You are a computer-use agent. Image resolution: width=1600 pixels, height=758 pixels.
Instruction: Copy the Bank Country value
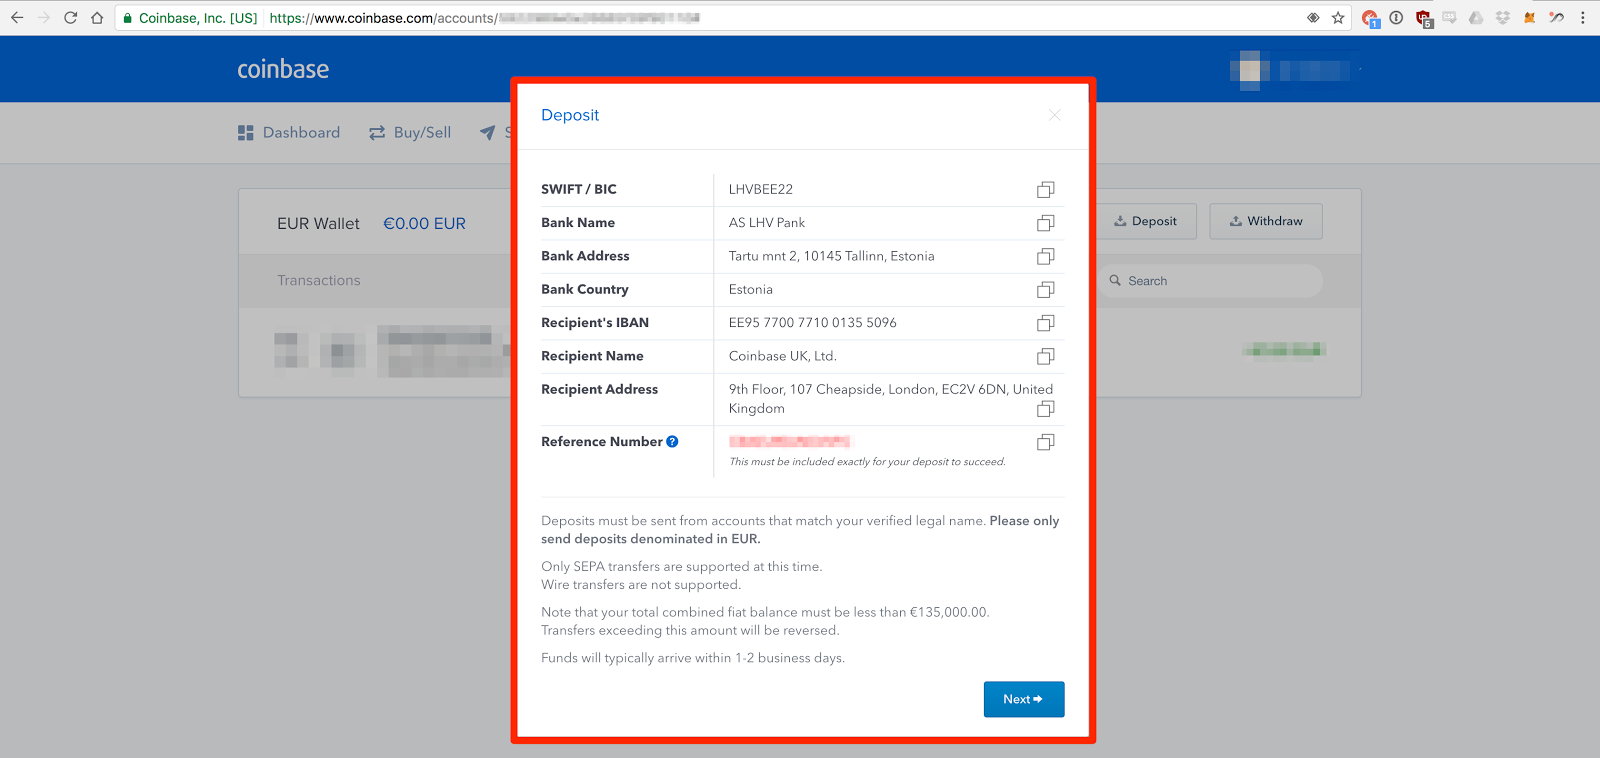coord(1045,290)
